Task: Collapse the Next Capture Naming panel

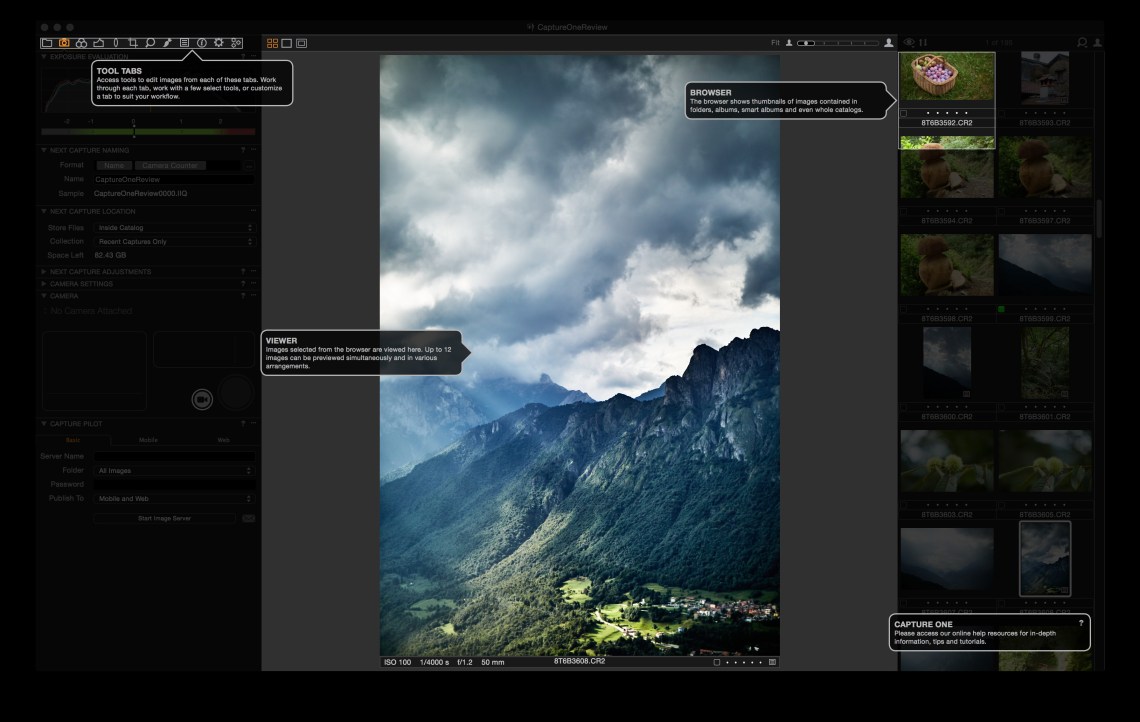Action: (x=44, y=150)
